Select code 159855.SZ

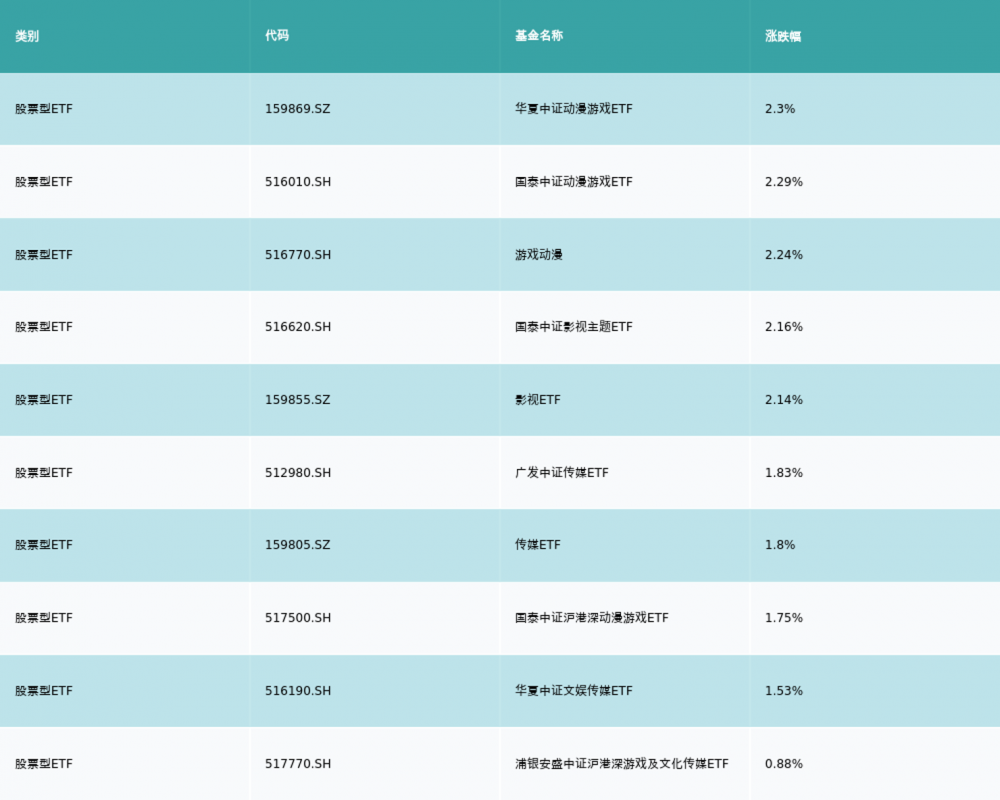298,400
